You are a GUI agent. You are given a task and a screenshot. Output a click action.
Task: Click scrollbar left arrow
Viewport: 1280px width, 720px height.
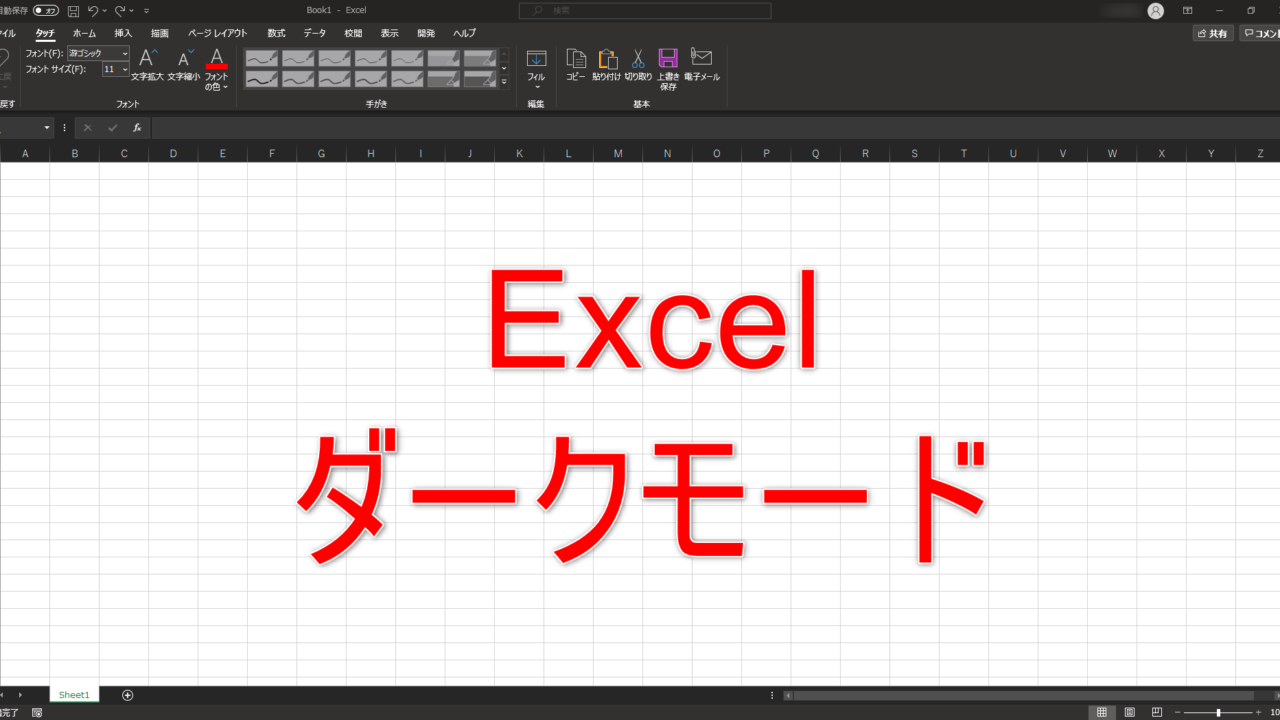788,695
